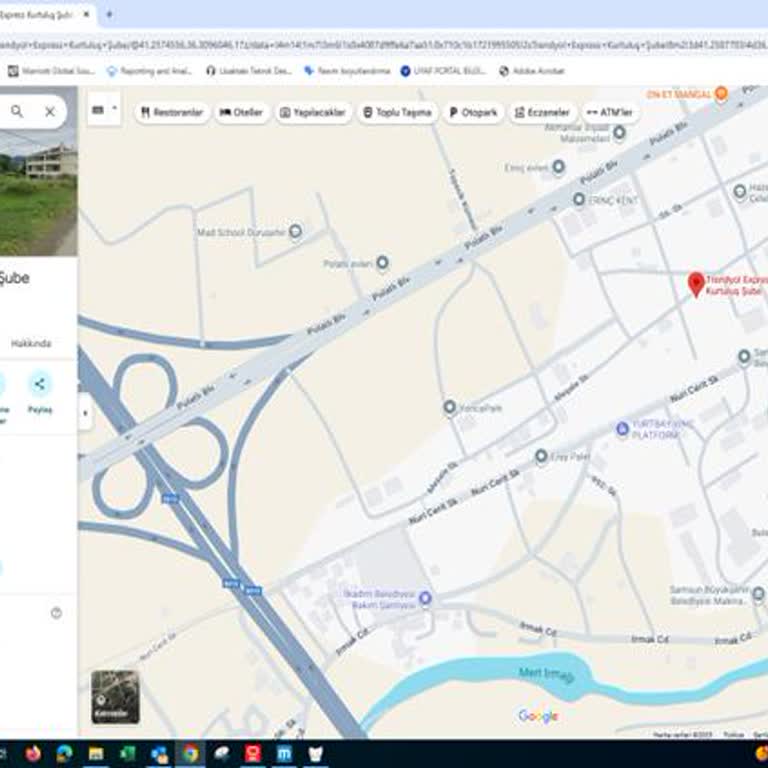Open File Explorer from the taskbar

96,753
